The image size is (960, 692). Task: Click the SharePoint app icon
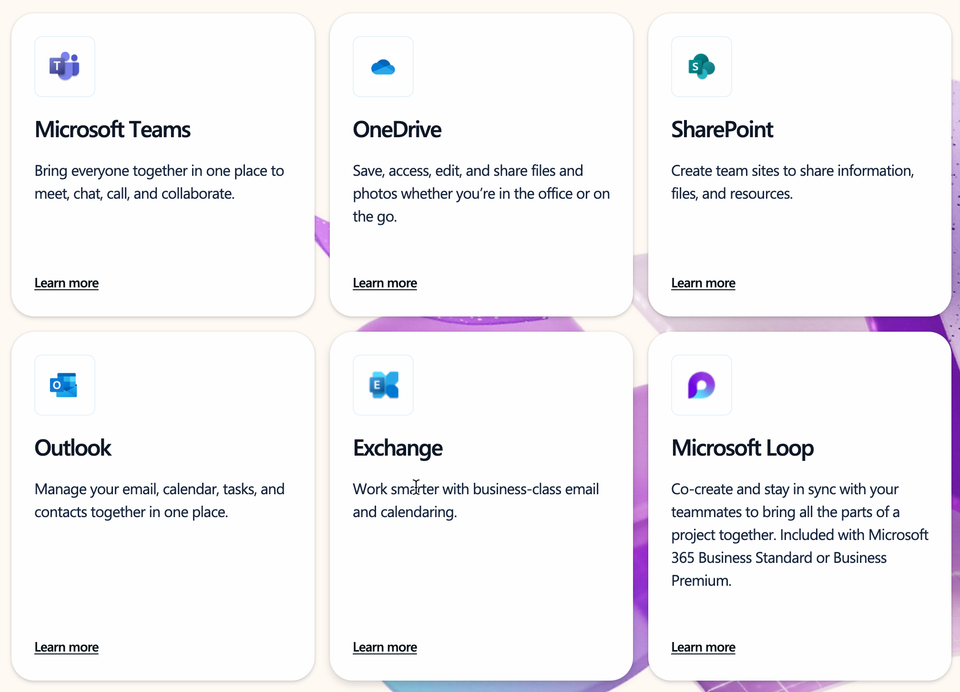click(702, 67)
